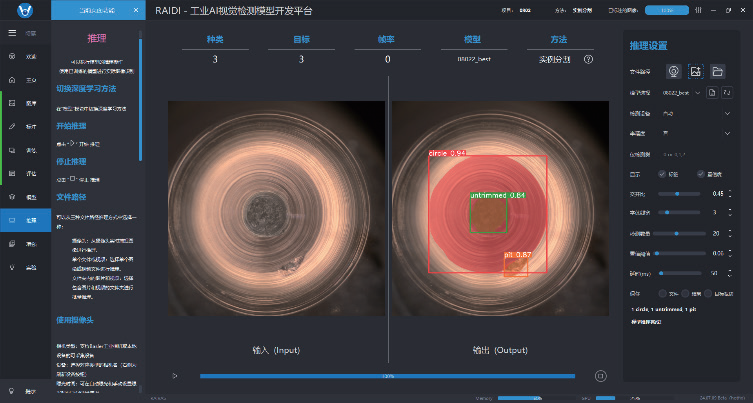
Task: Start inference with the play icon
Action: coord(175,376)
